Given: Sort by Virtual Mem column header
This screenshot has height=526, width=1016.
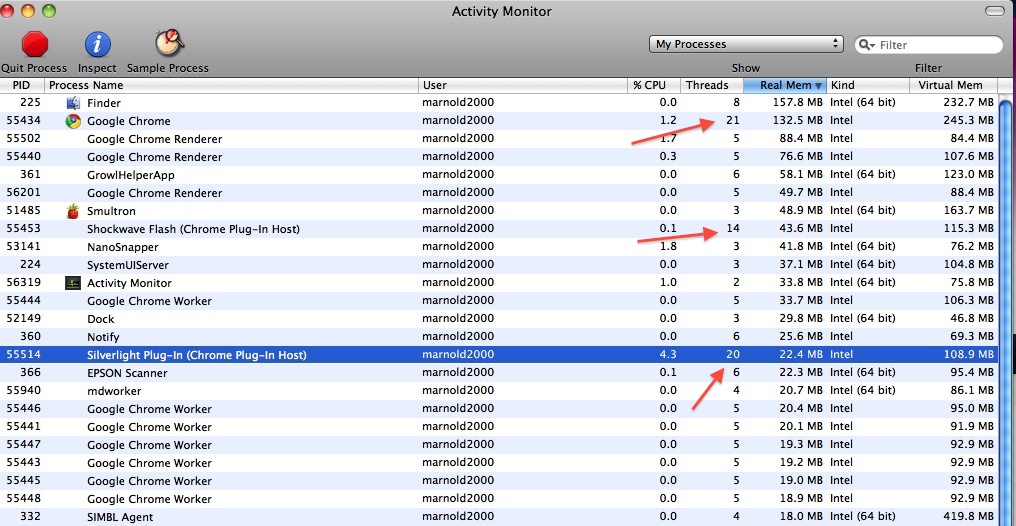Looking at the screenshot, I should (954, 85).
